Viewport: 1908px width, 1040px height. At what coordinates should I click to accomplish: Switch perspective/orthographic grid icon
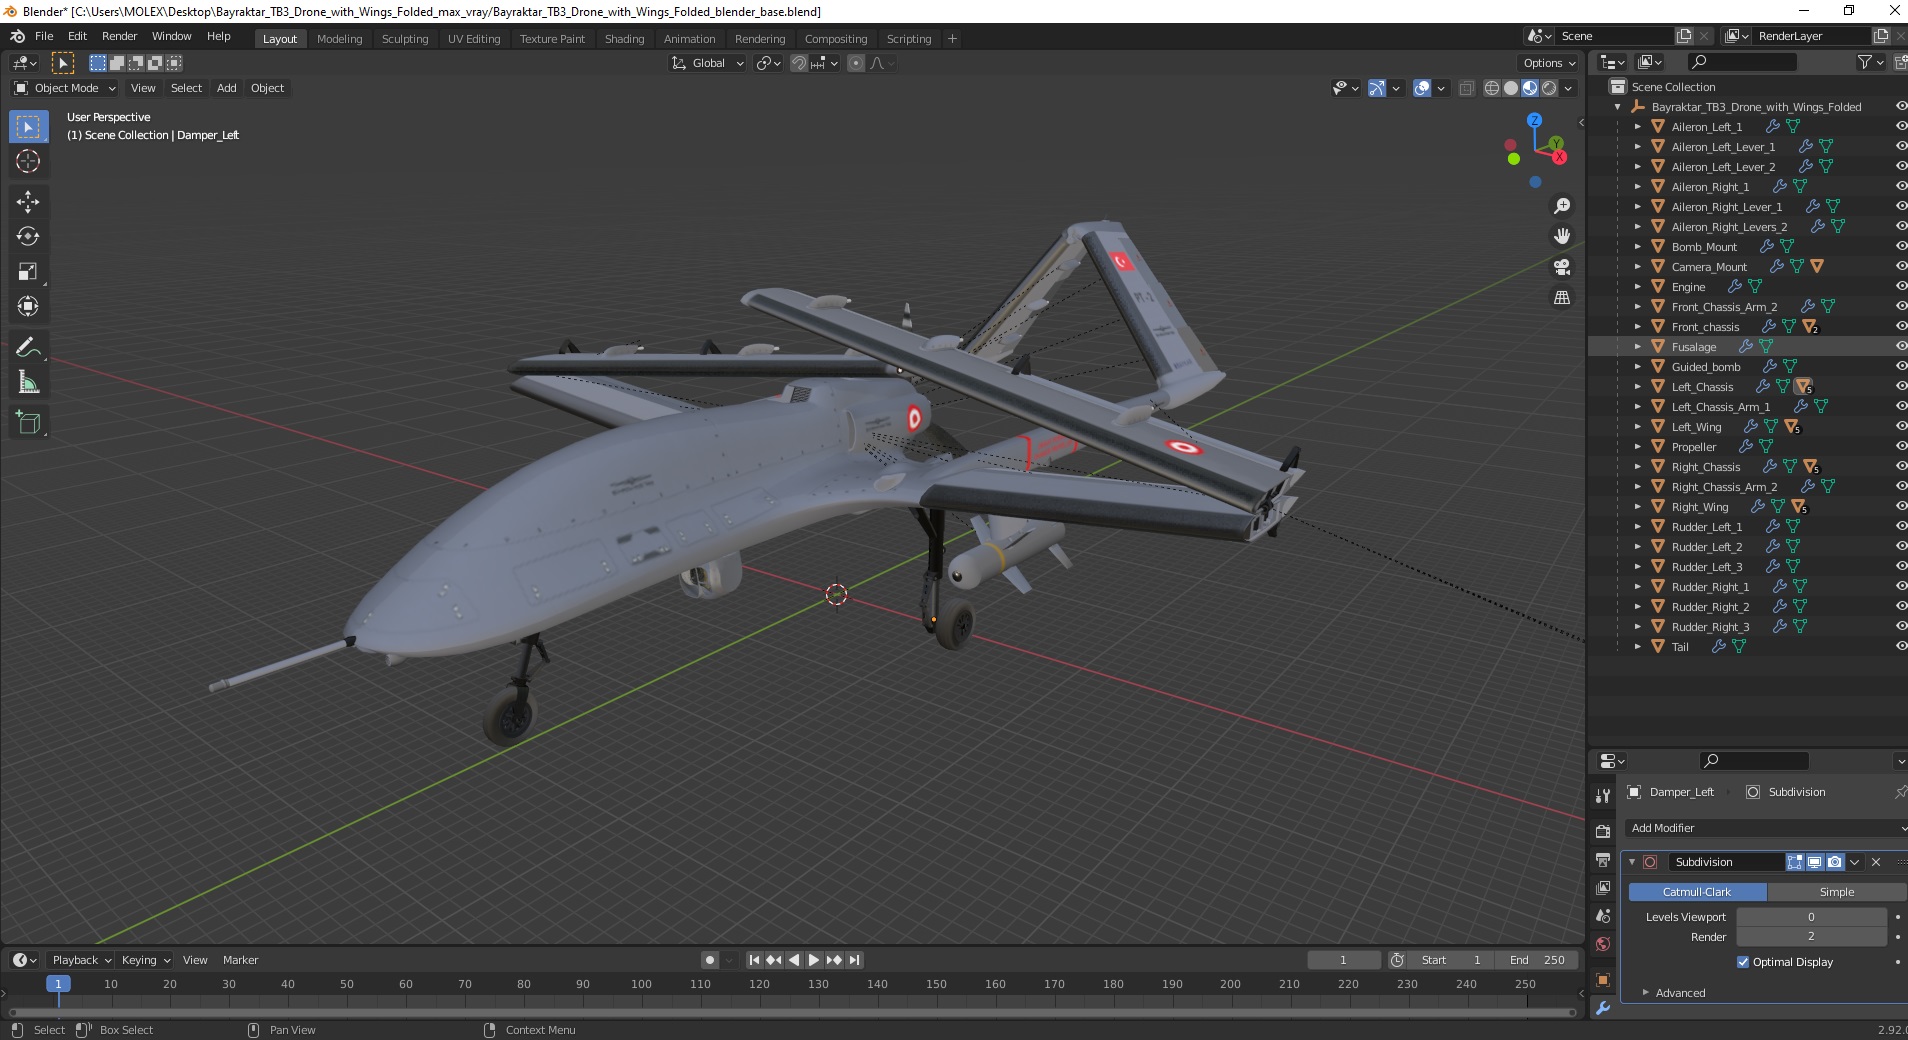[x=1561, y=297]
